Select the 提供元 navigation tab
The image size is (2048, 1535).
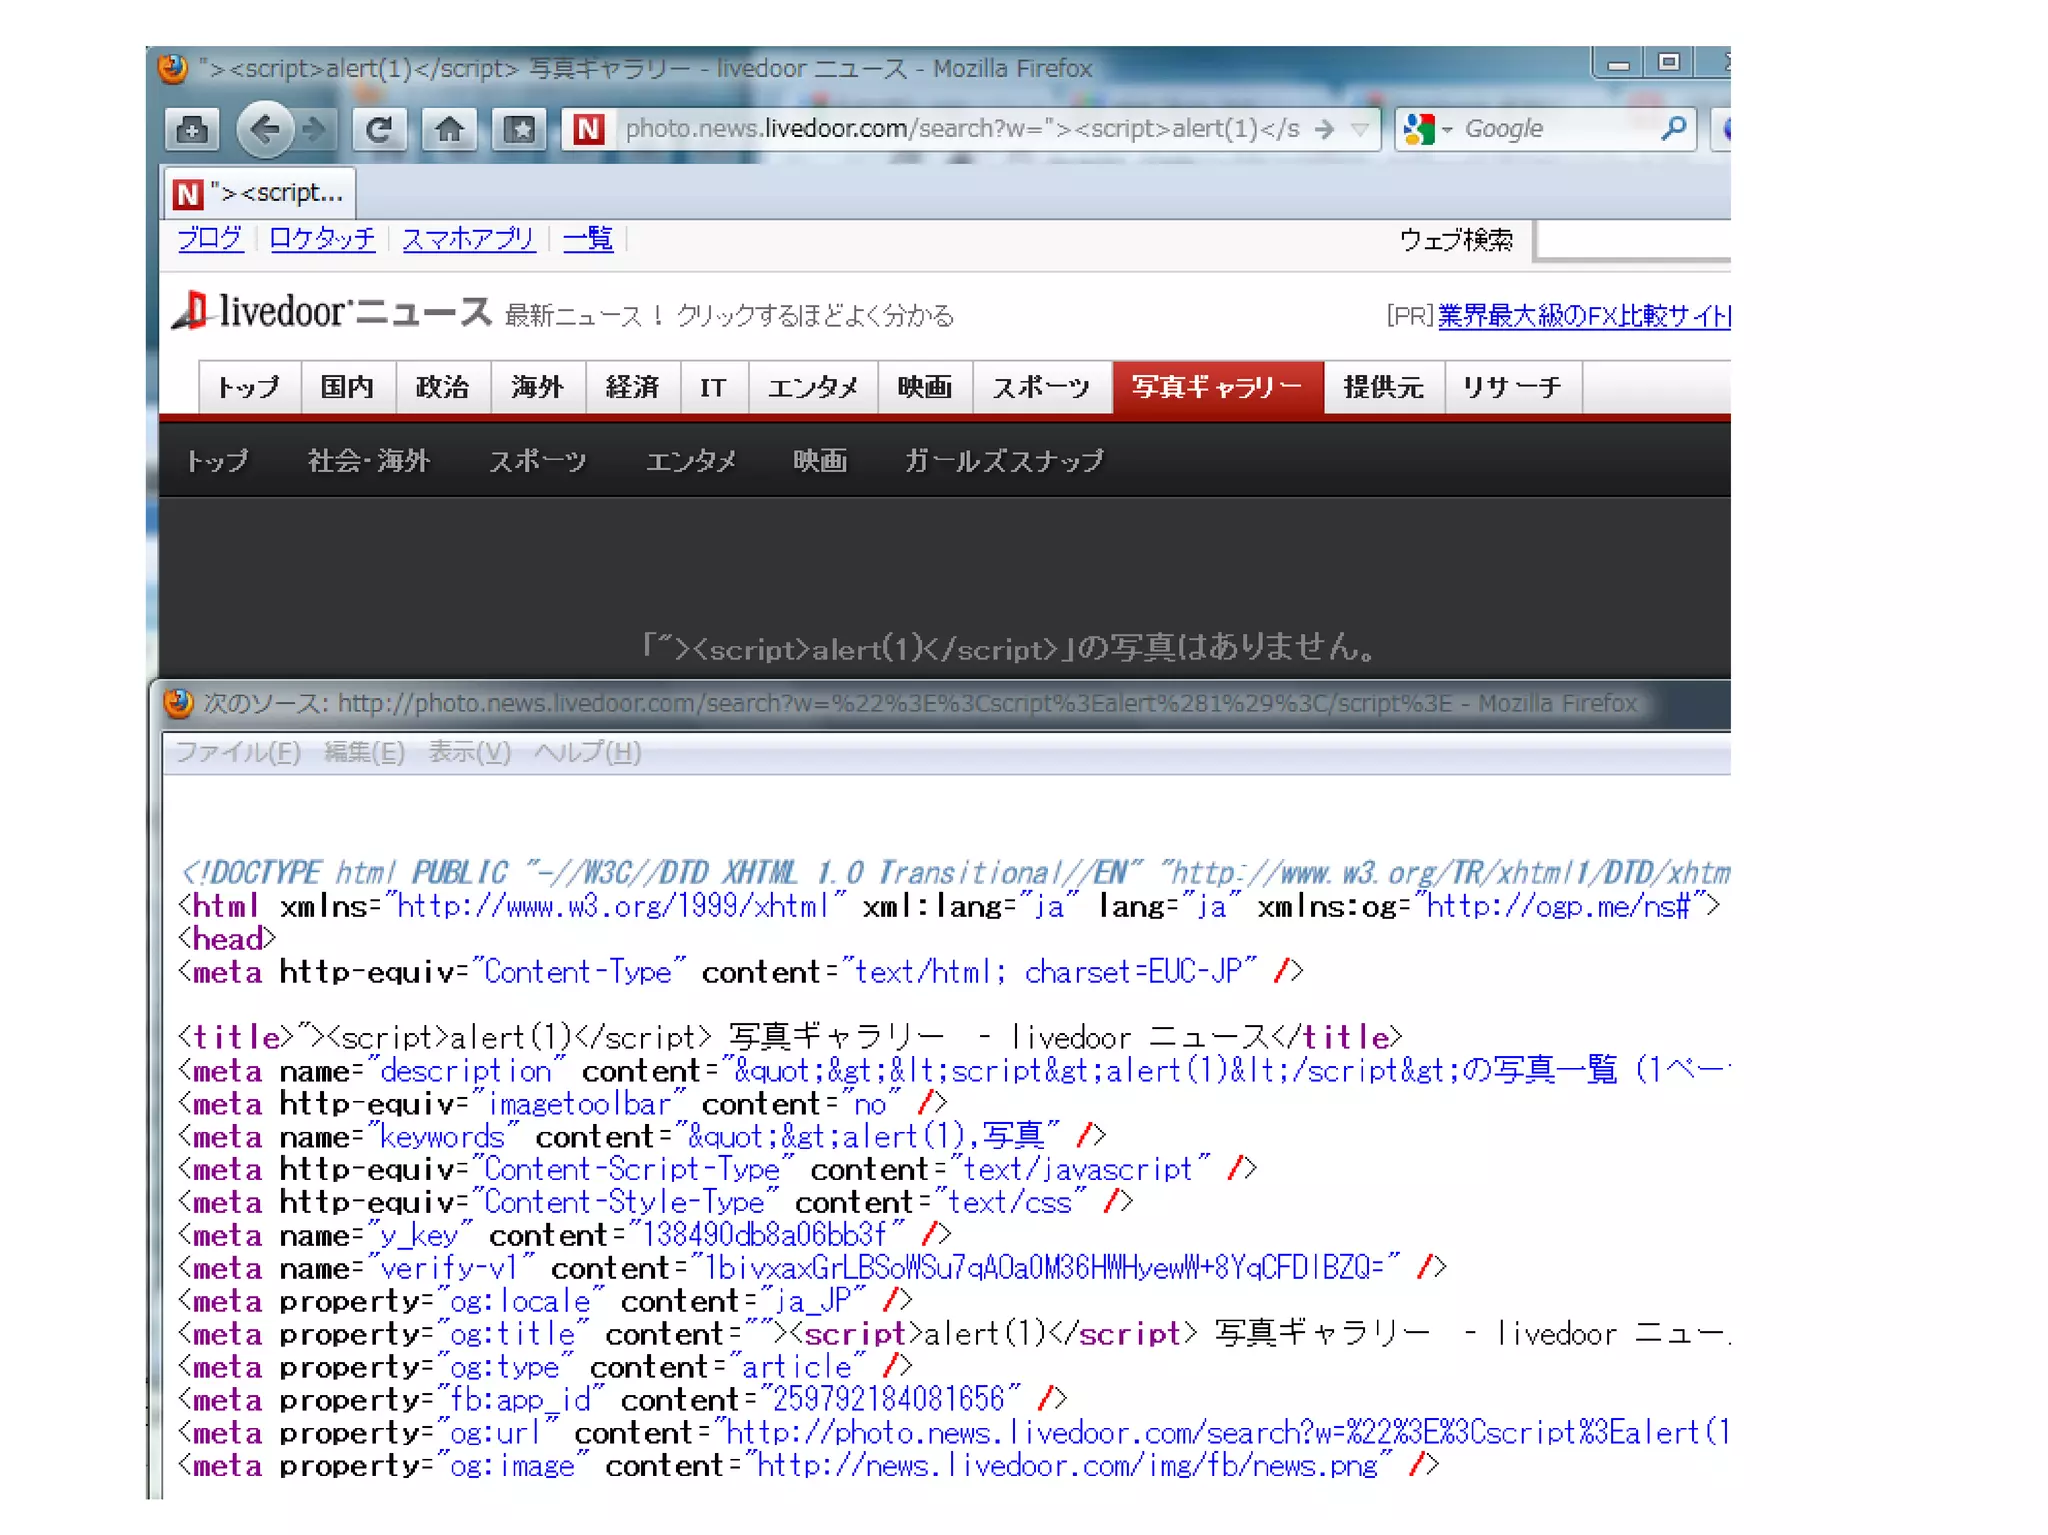1383,387
